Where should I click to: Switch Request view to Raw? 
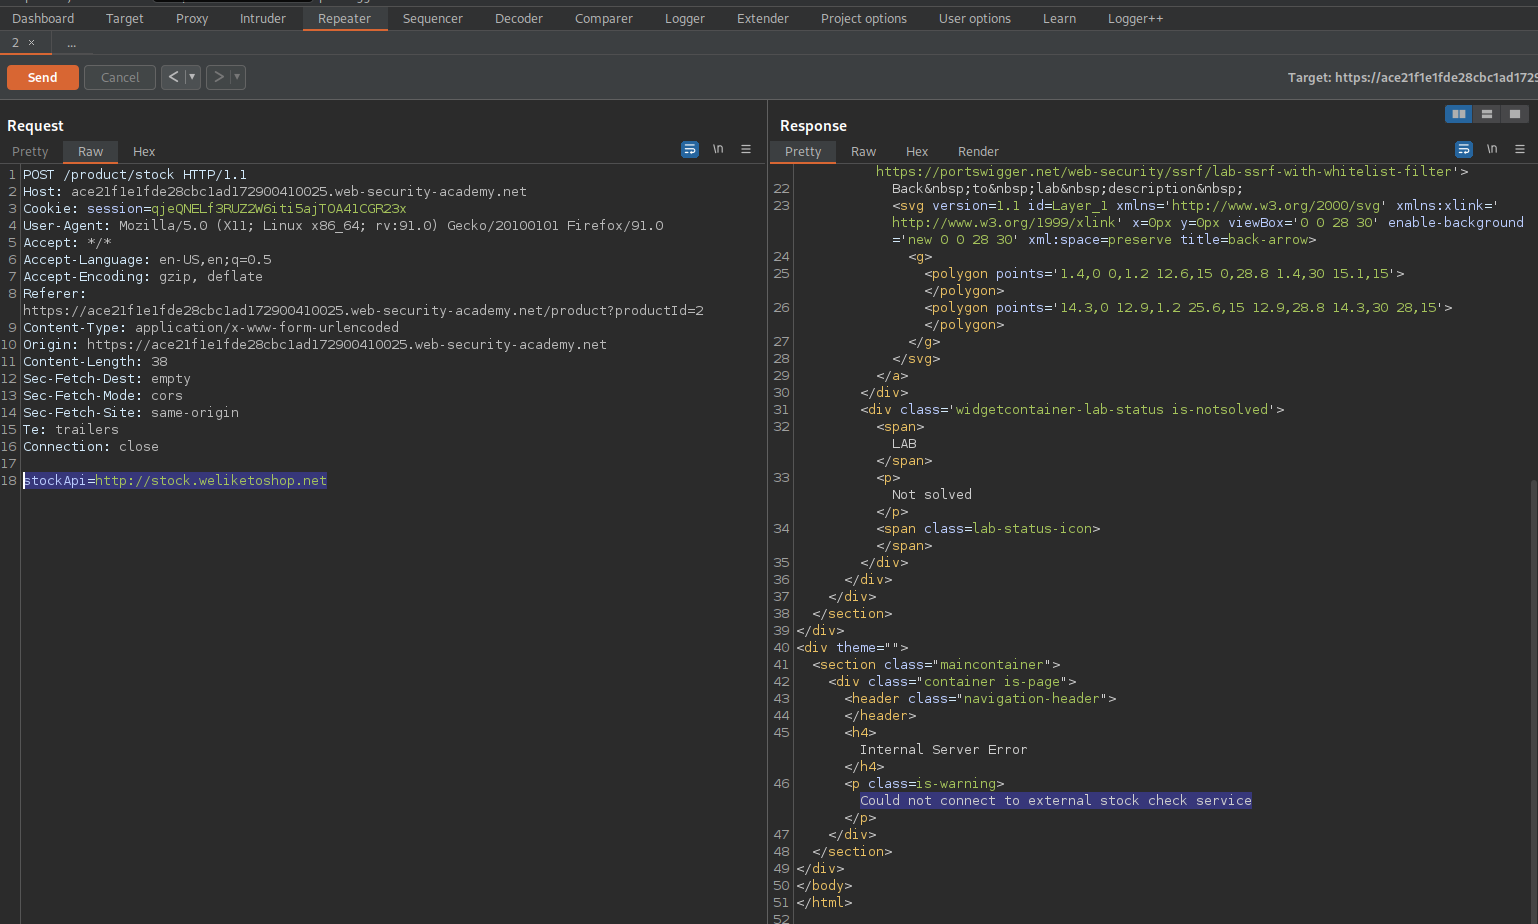click(91, 152)
